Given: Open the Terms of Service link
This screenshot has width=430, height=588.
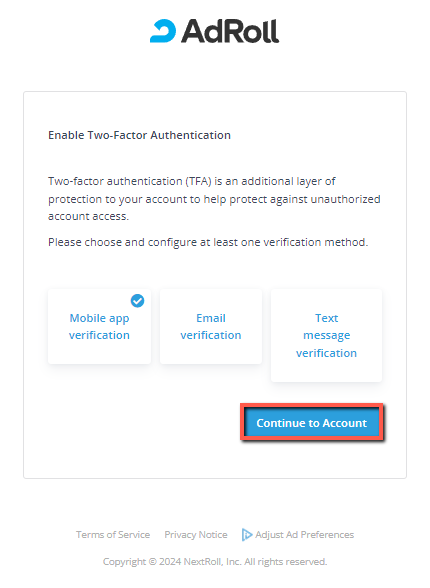Looking at the screenshot, I should (x=113, y=535).
